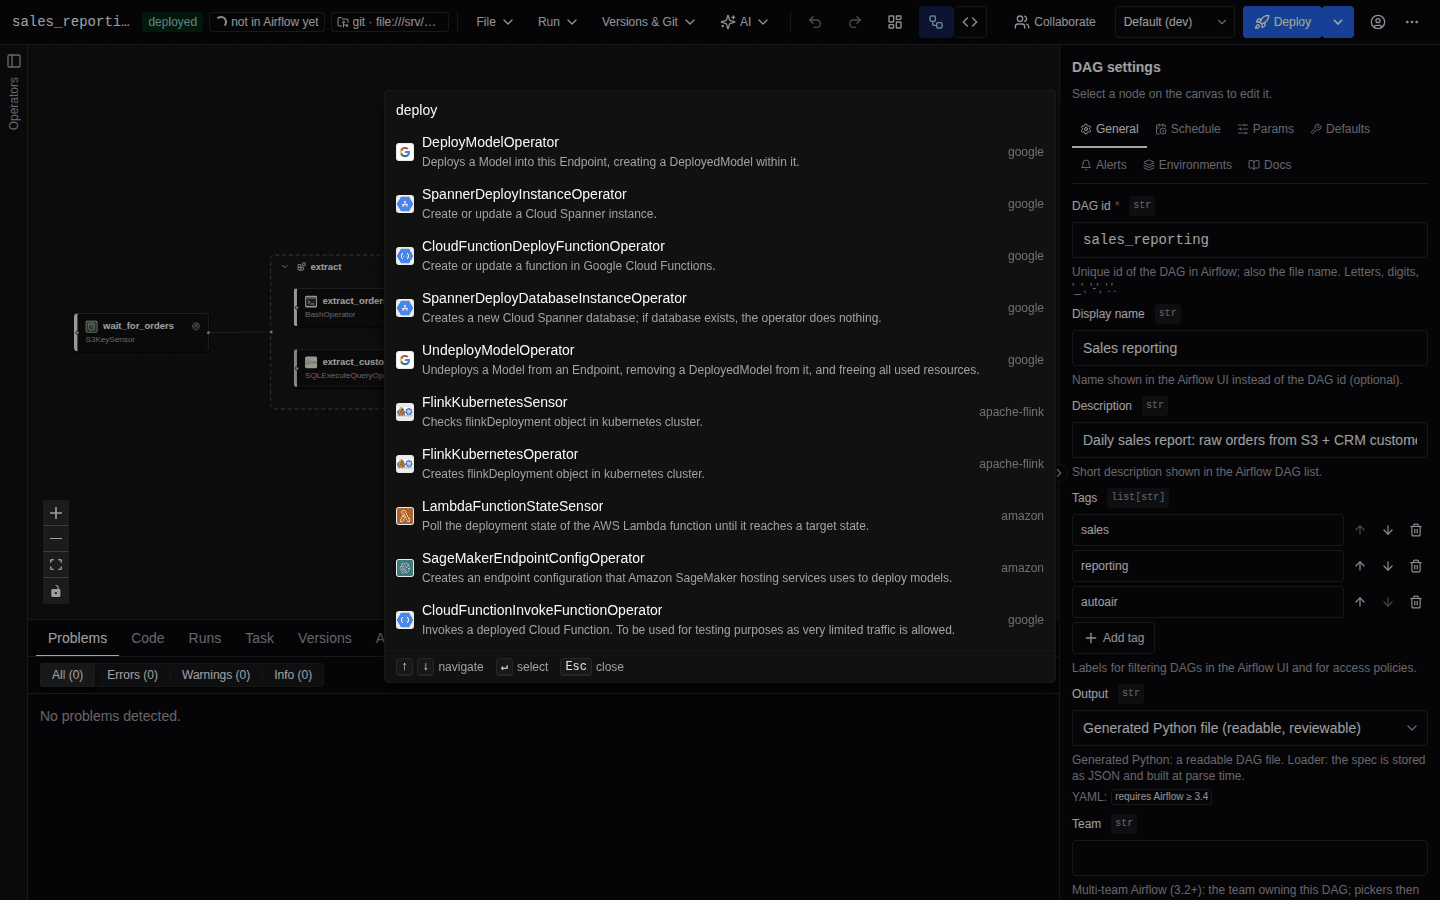Toggle the Operators sidebar panel icon
The height and width of the screenshot is (900, 1440).
(x=14, y=61)
